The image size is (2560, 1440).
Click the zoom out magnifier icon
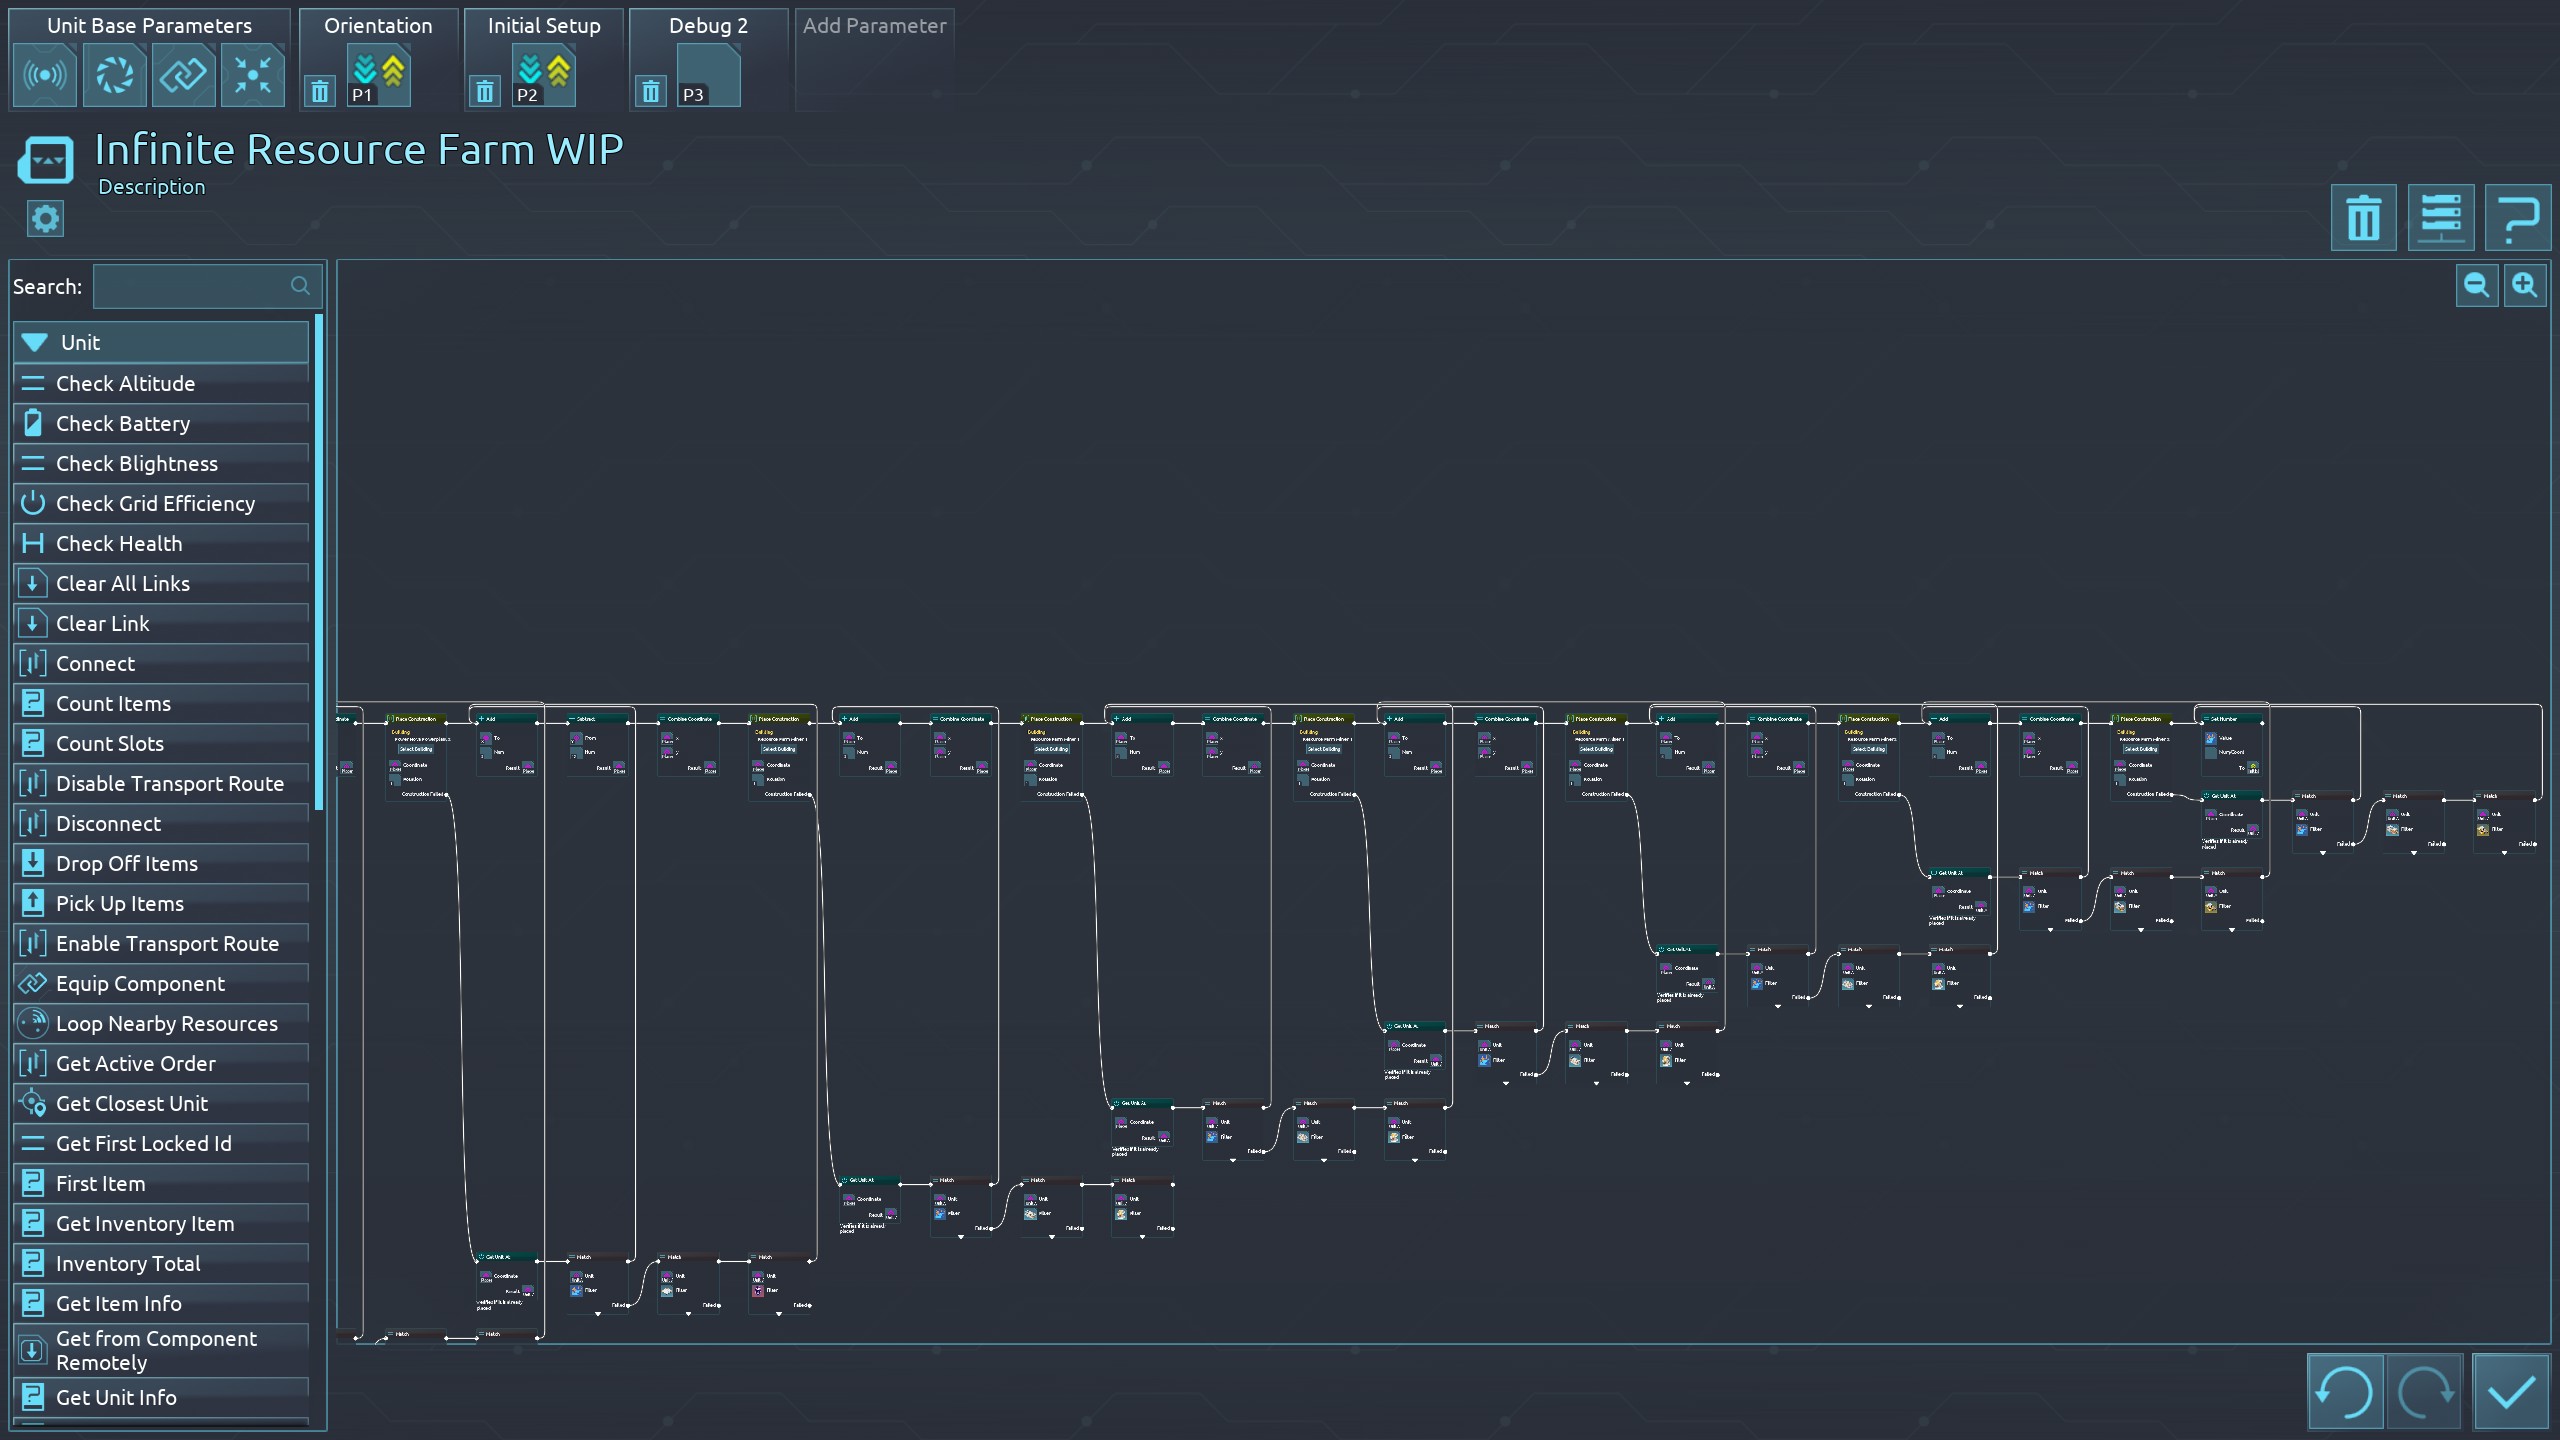pyautogui.click(x=2476, y=286)
